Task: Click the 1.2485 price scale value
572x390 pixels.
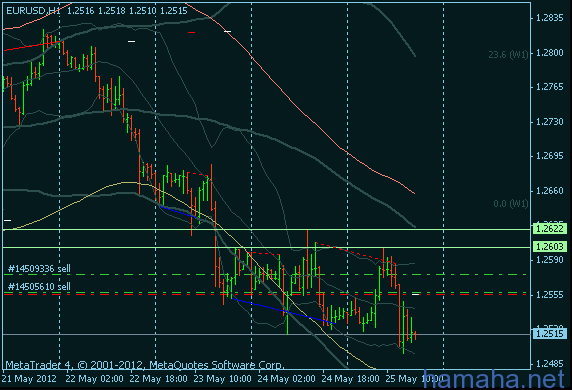Action: [x=550, y=363]
